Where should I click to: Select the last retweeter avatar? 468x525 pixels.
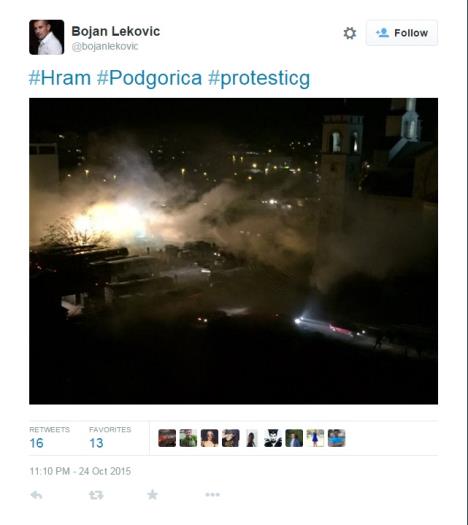[x=336, y=438]
